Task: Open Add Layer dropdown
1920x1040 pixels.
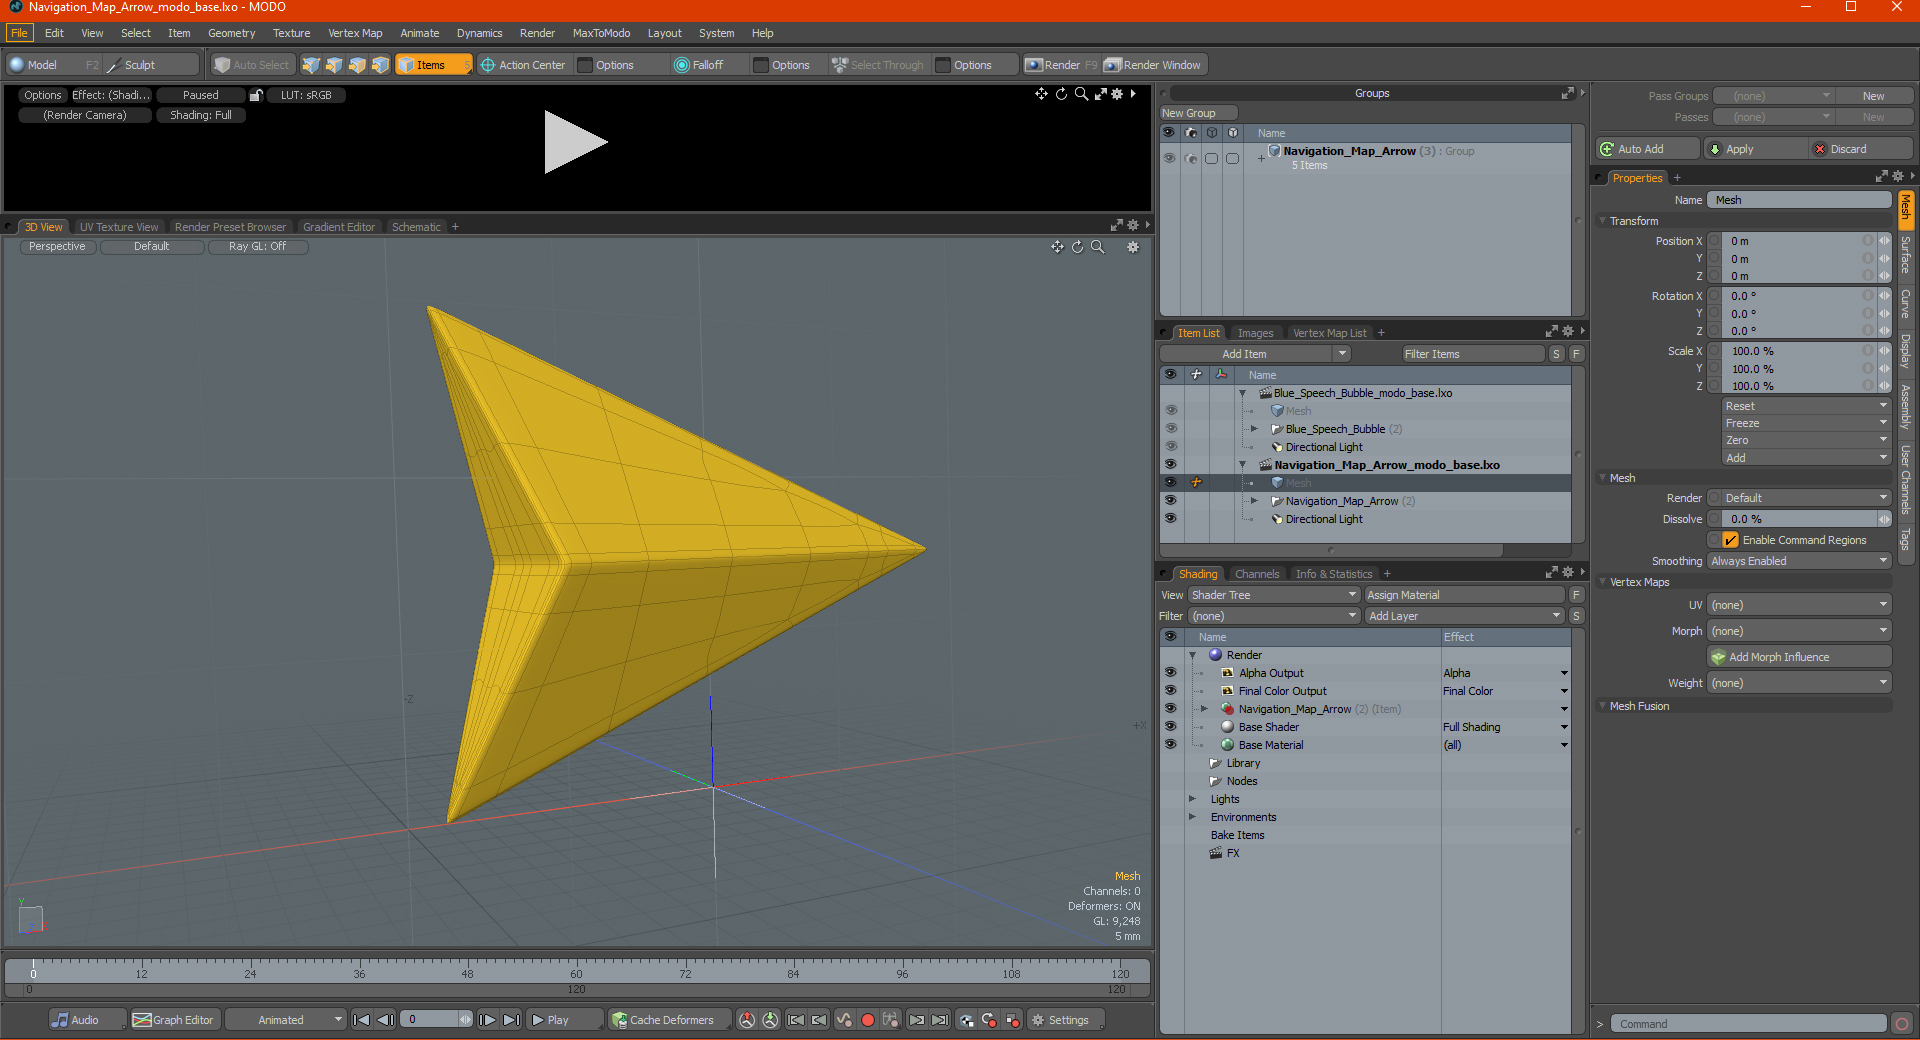Action: pos(1464,616)
